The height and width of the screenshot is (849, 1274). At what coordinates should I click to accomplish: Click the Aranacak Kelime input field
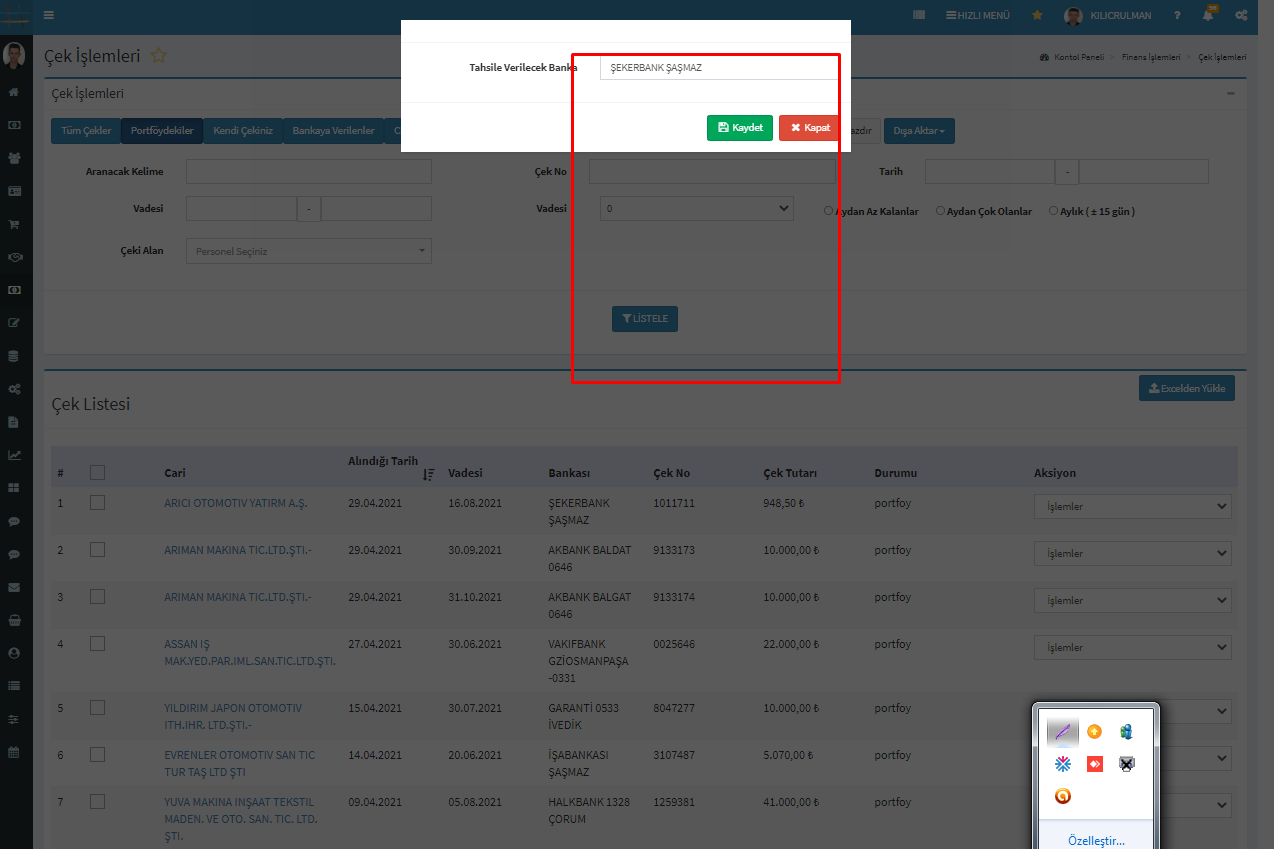click(x=308, y=172)
